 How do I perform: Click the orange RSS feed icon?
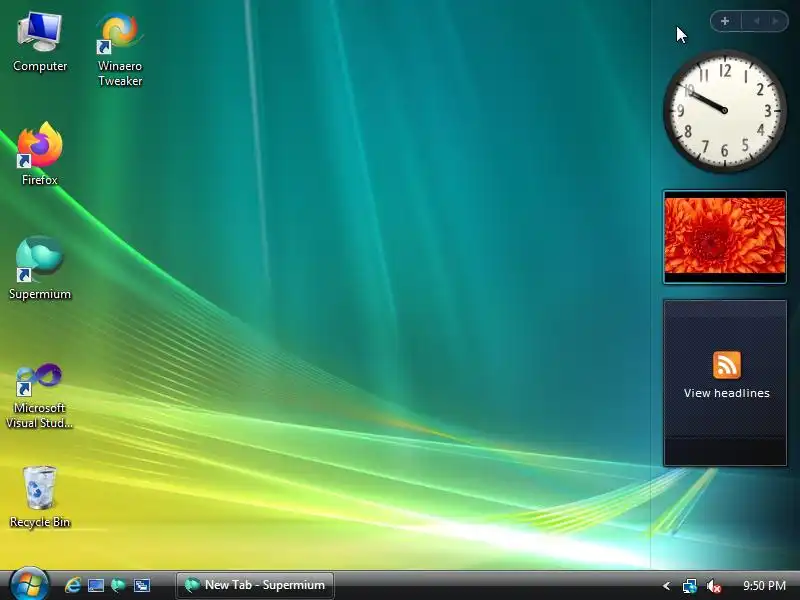(x=727, y=365)
